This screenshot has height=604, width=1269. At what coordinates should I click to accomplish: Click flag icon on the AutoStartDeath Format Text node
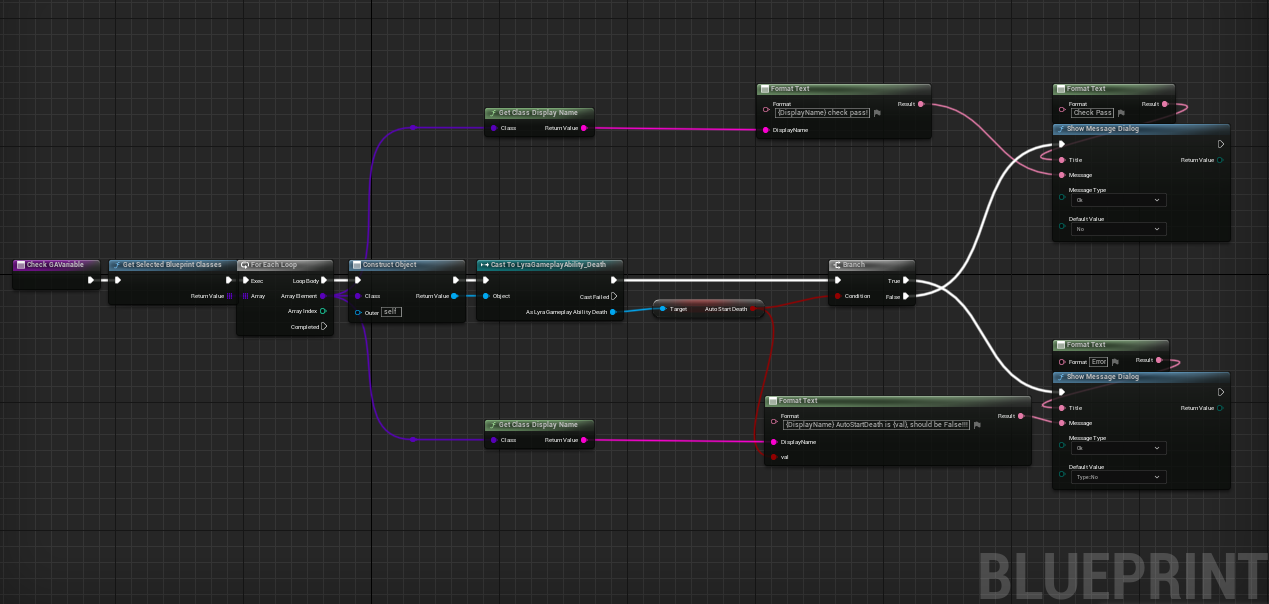pyautogui.click(x=977, y=425)
